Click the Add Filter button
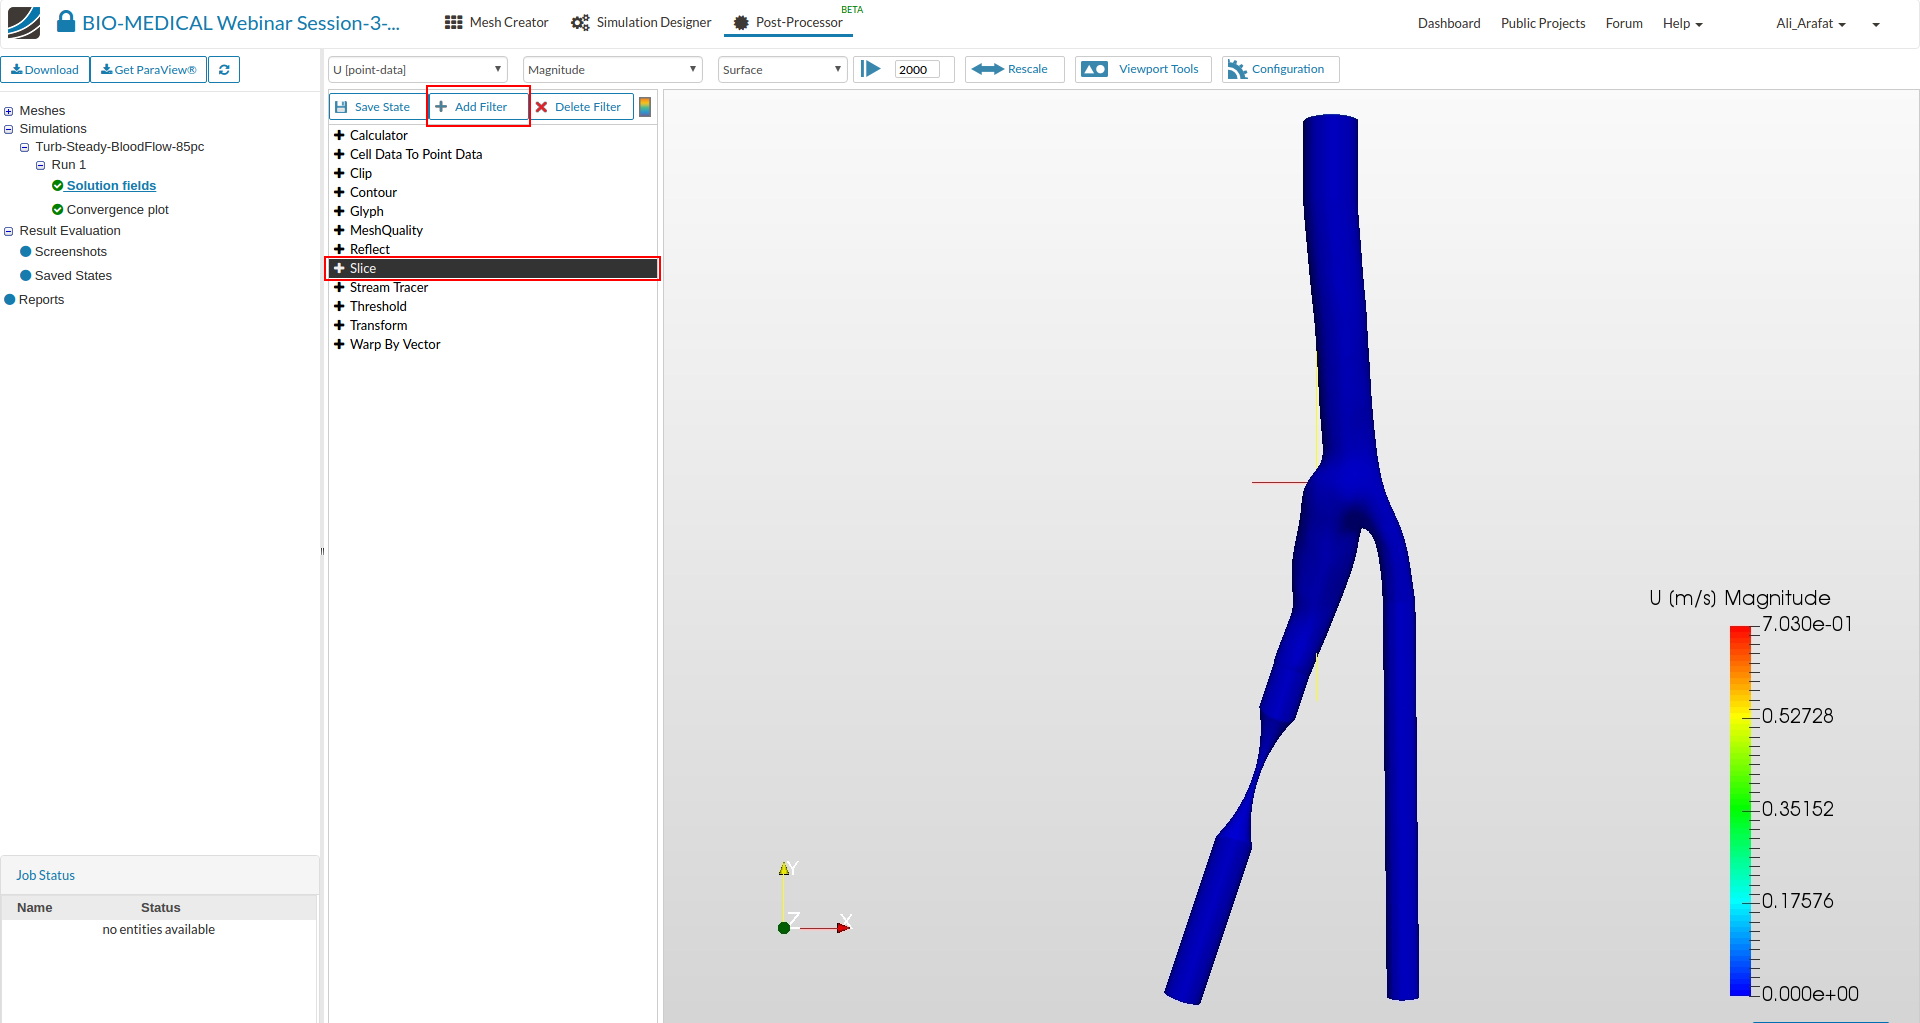The image size is (1920, 1023). pyautogui.click(x=478, y=107)
